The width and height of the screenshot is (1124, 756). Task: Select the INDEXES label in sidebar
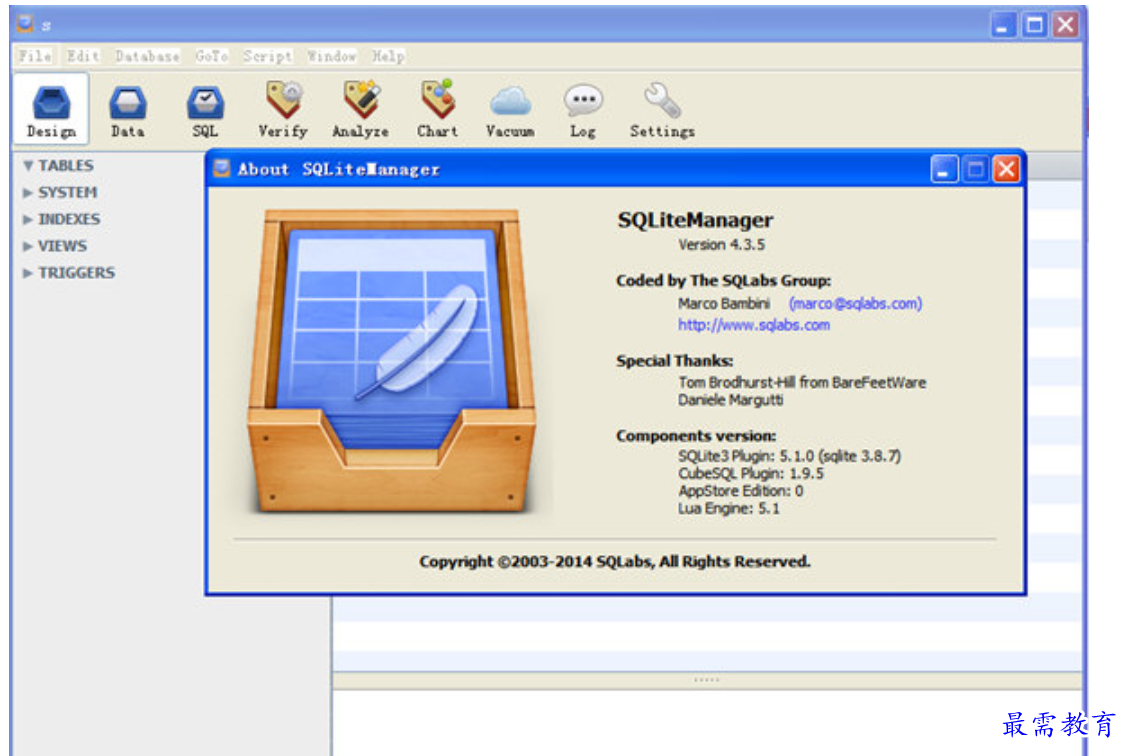pos(69,219)
